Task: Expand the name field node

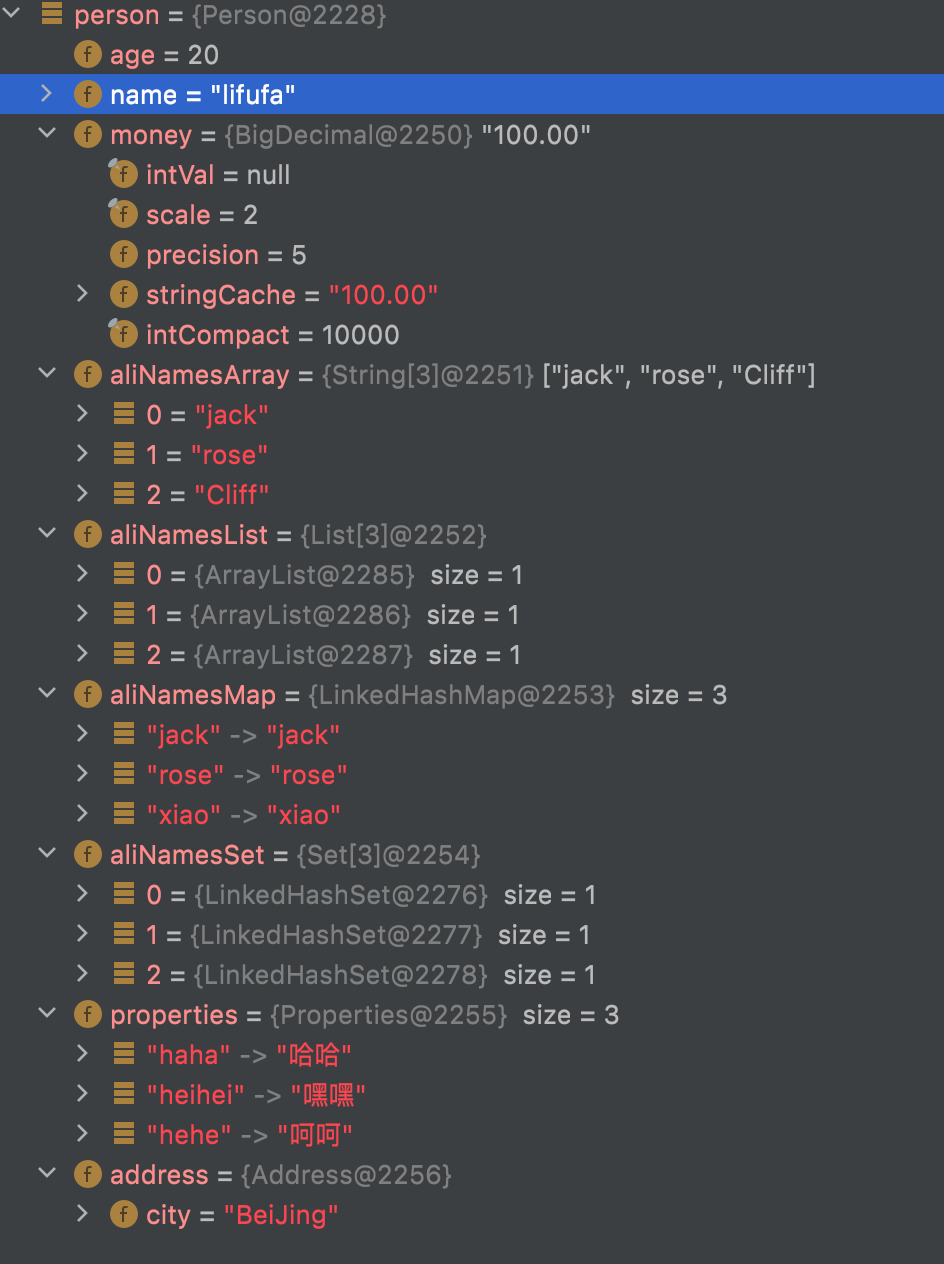Action: point(47,94)
